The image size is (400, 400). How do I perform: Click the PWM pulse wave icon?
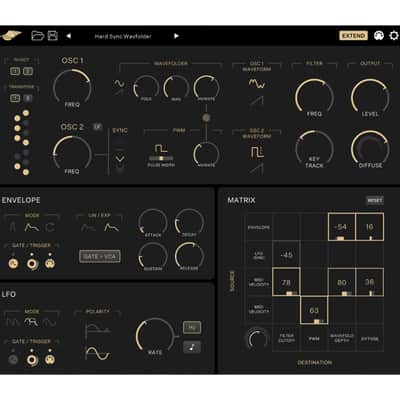click(x=161, y=148)
